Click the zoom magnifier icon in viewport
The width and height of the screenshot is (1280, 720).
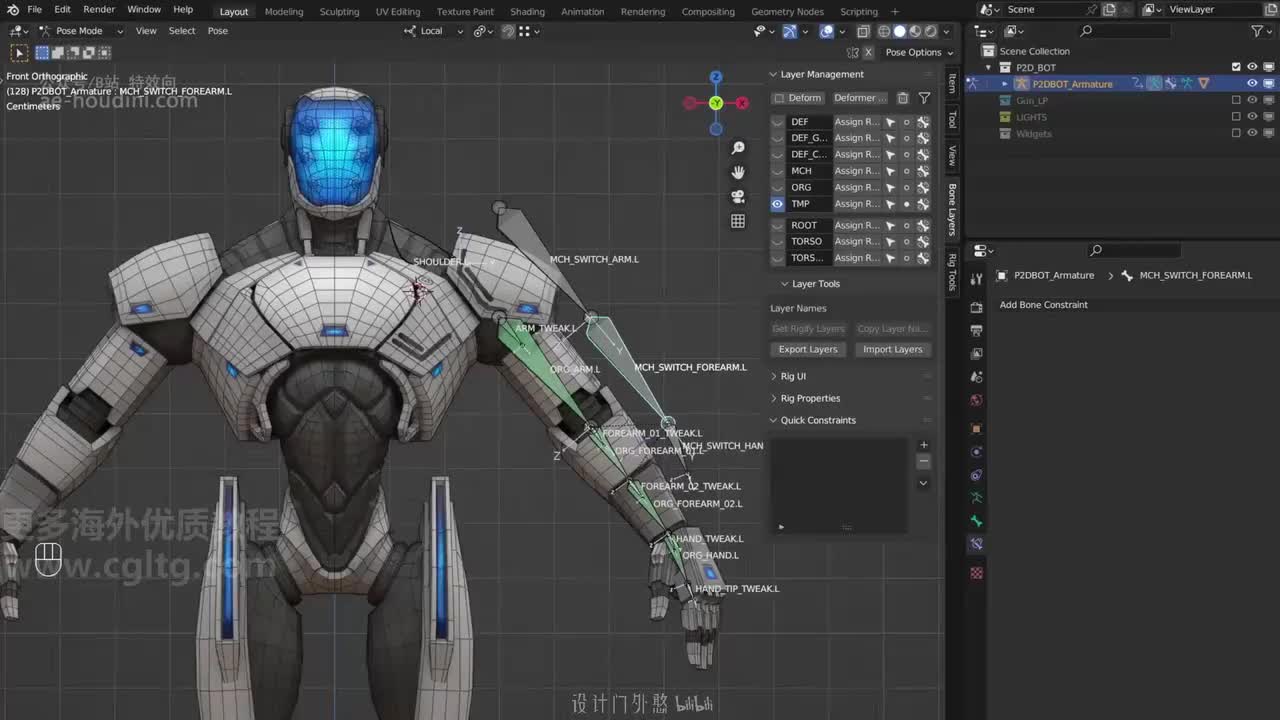[x=738, y=148]
